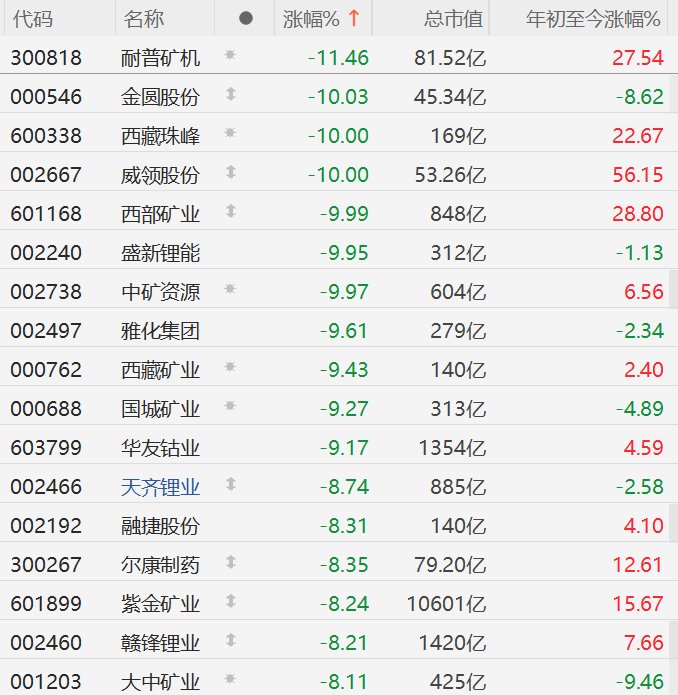Click year-to-date value 56.15
This screenshot has width=678, height=695.
click(638, 175)
